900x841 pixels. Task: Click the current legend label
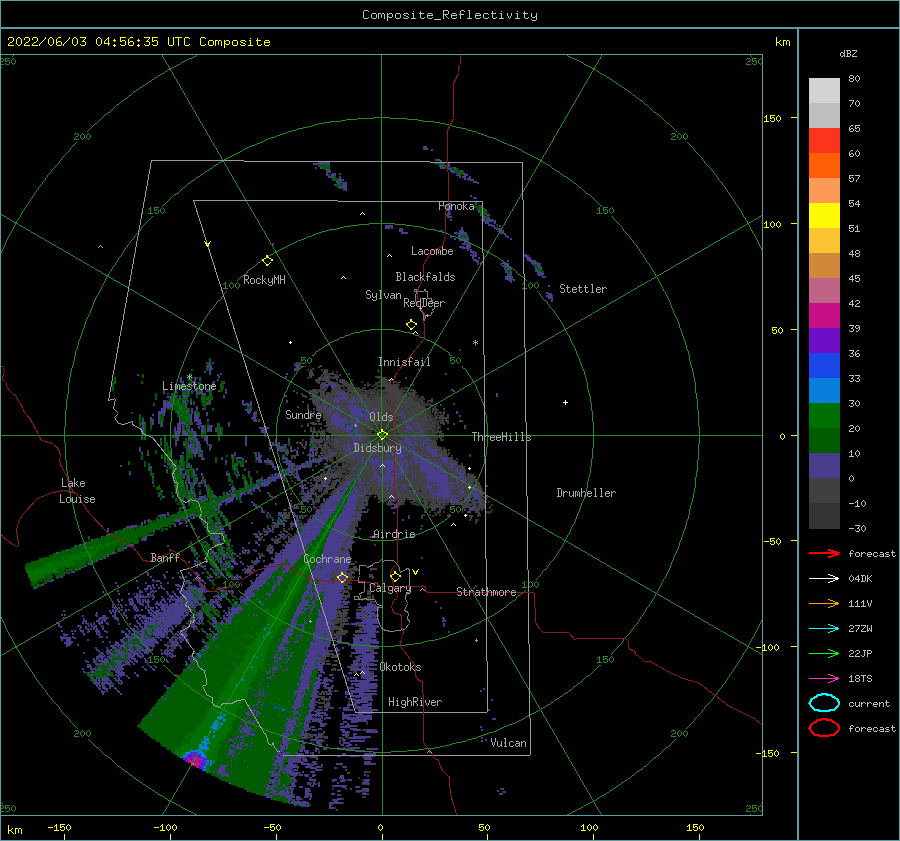click(x=869, y=703)
